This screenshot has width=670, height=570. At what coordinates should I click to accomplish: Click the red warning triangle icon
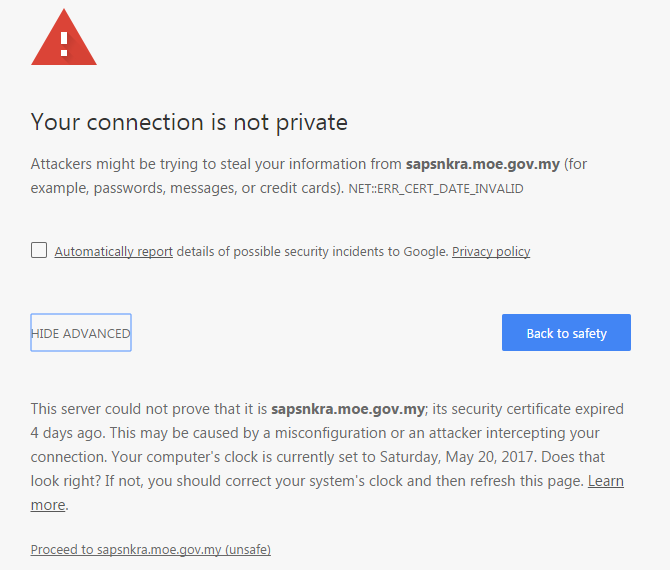click(x=64, y=41)
